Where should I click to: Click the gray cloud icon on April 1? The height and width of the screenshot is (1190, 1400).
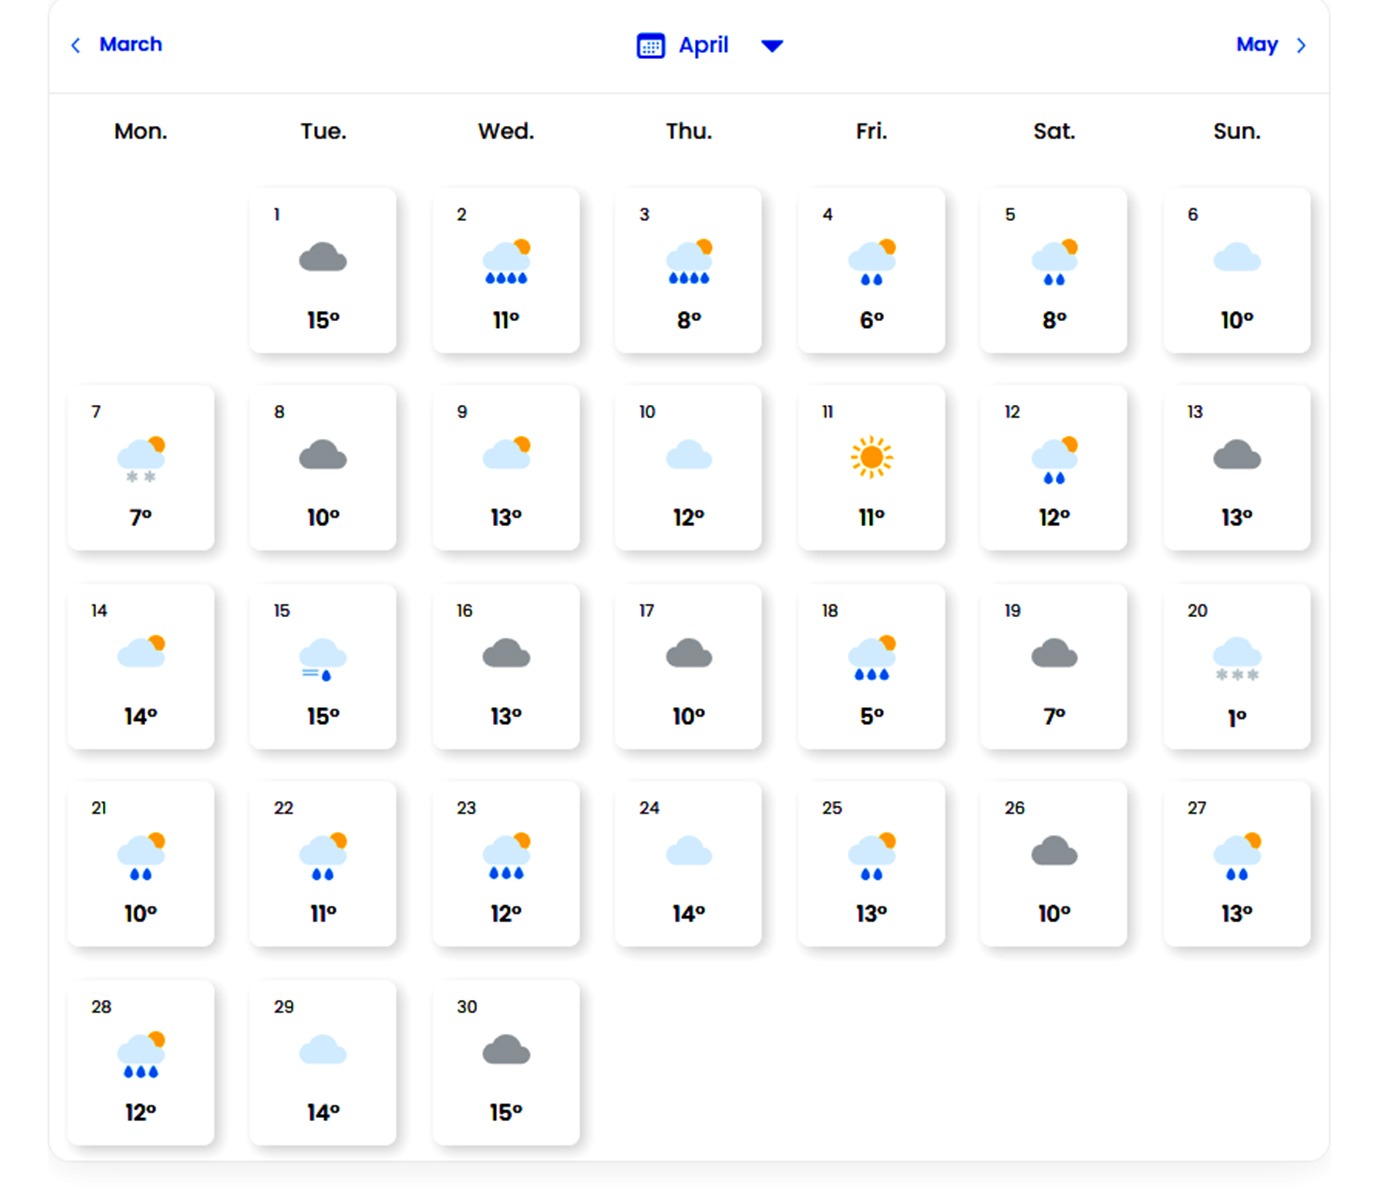[323, 259]
